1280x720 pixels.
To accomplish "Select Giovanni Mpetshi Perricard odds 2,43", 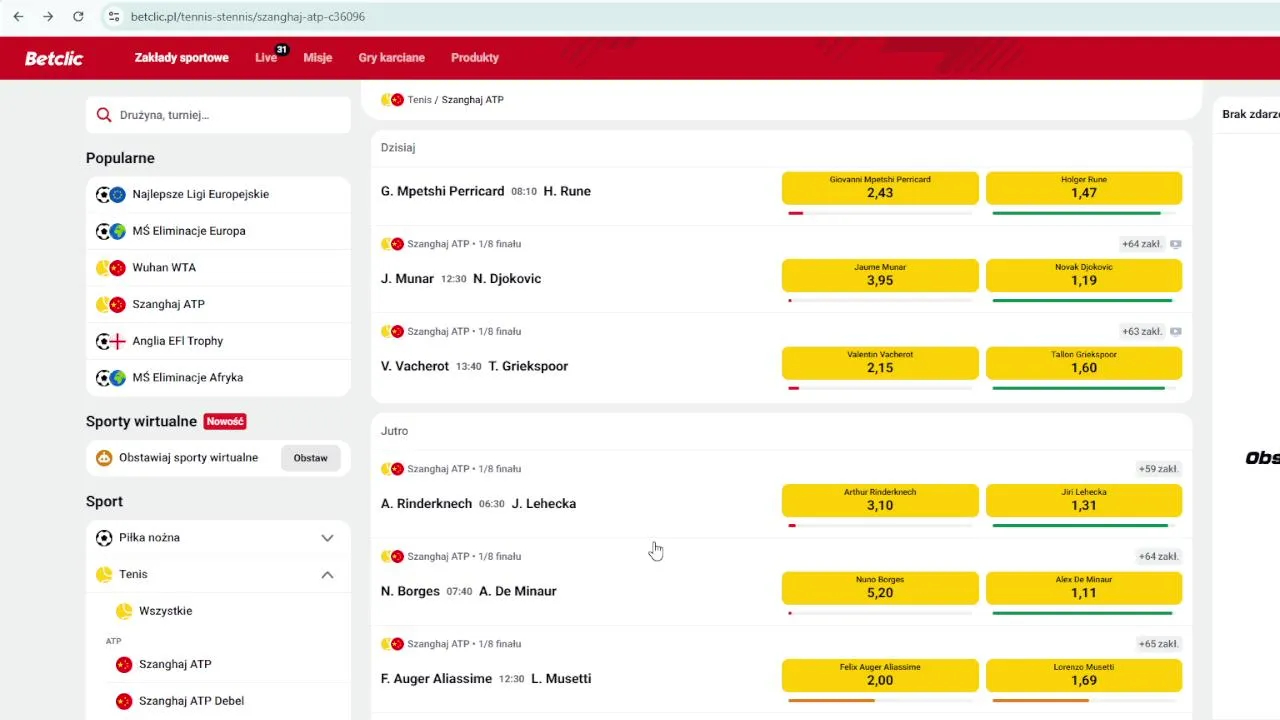I will click(x=880, y=188).
